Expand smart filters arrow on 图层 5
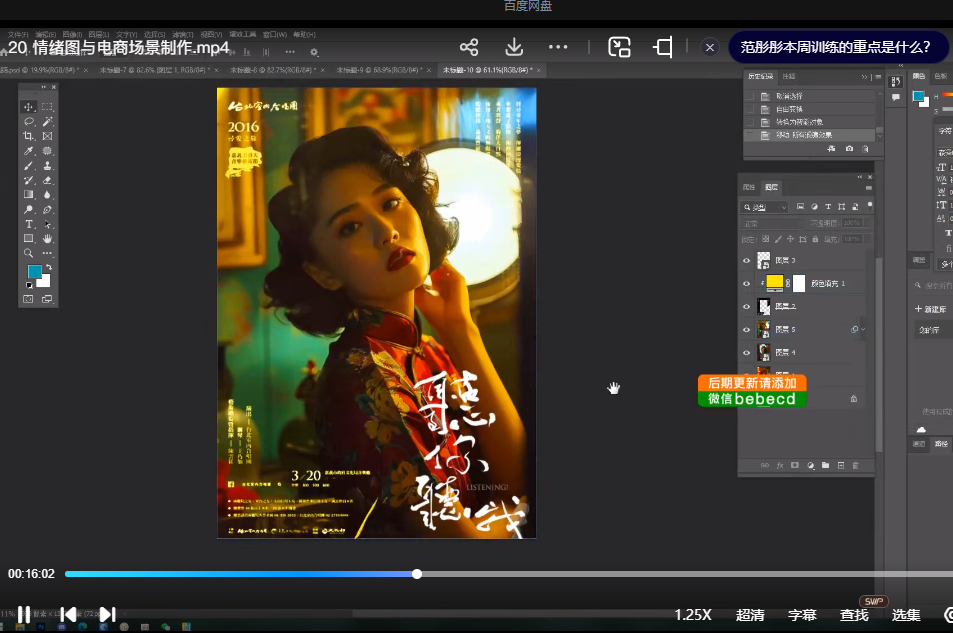This screenshot has width=953, height=633. (x=863, y=330)
